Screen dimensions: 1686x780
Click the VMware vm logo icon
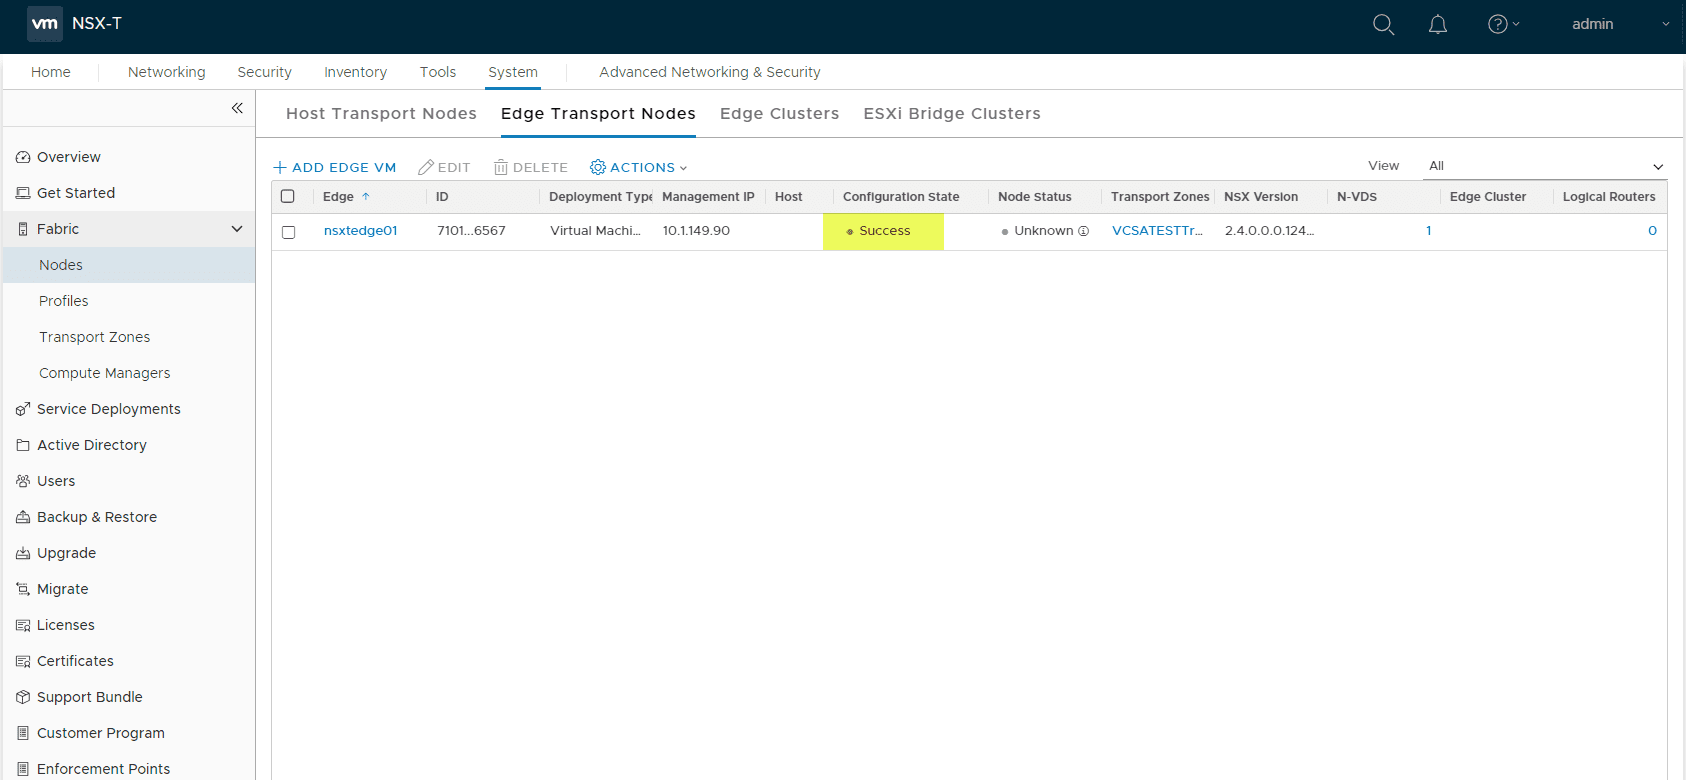click(x=45, y=23)
